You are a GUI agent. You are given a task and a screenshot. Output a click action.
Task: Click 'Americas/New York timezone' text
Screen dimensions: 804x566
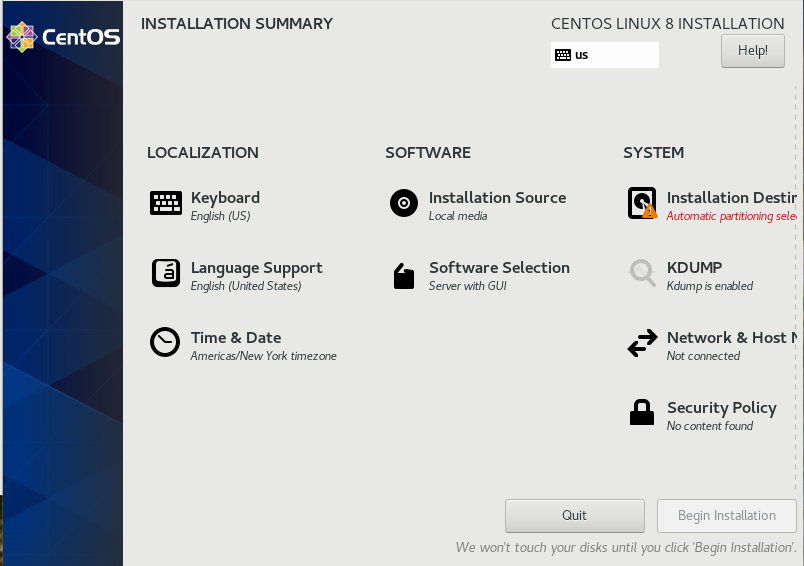pyautogui.click(x=264, y=356)
